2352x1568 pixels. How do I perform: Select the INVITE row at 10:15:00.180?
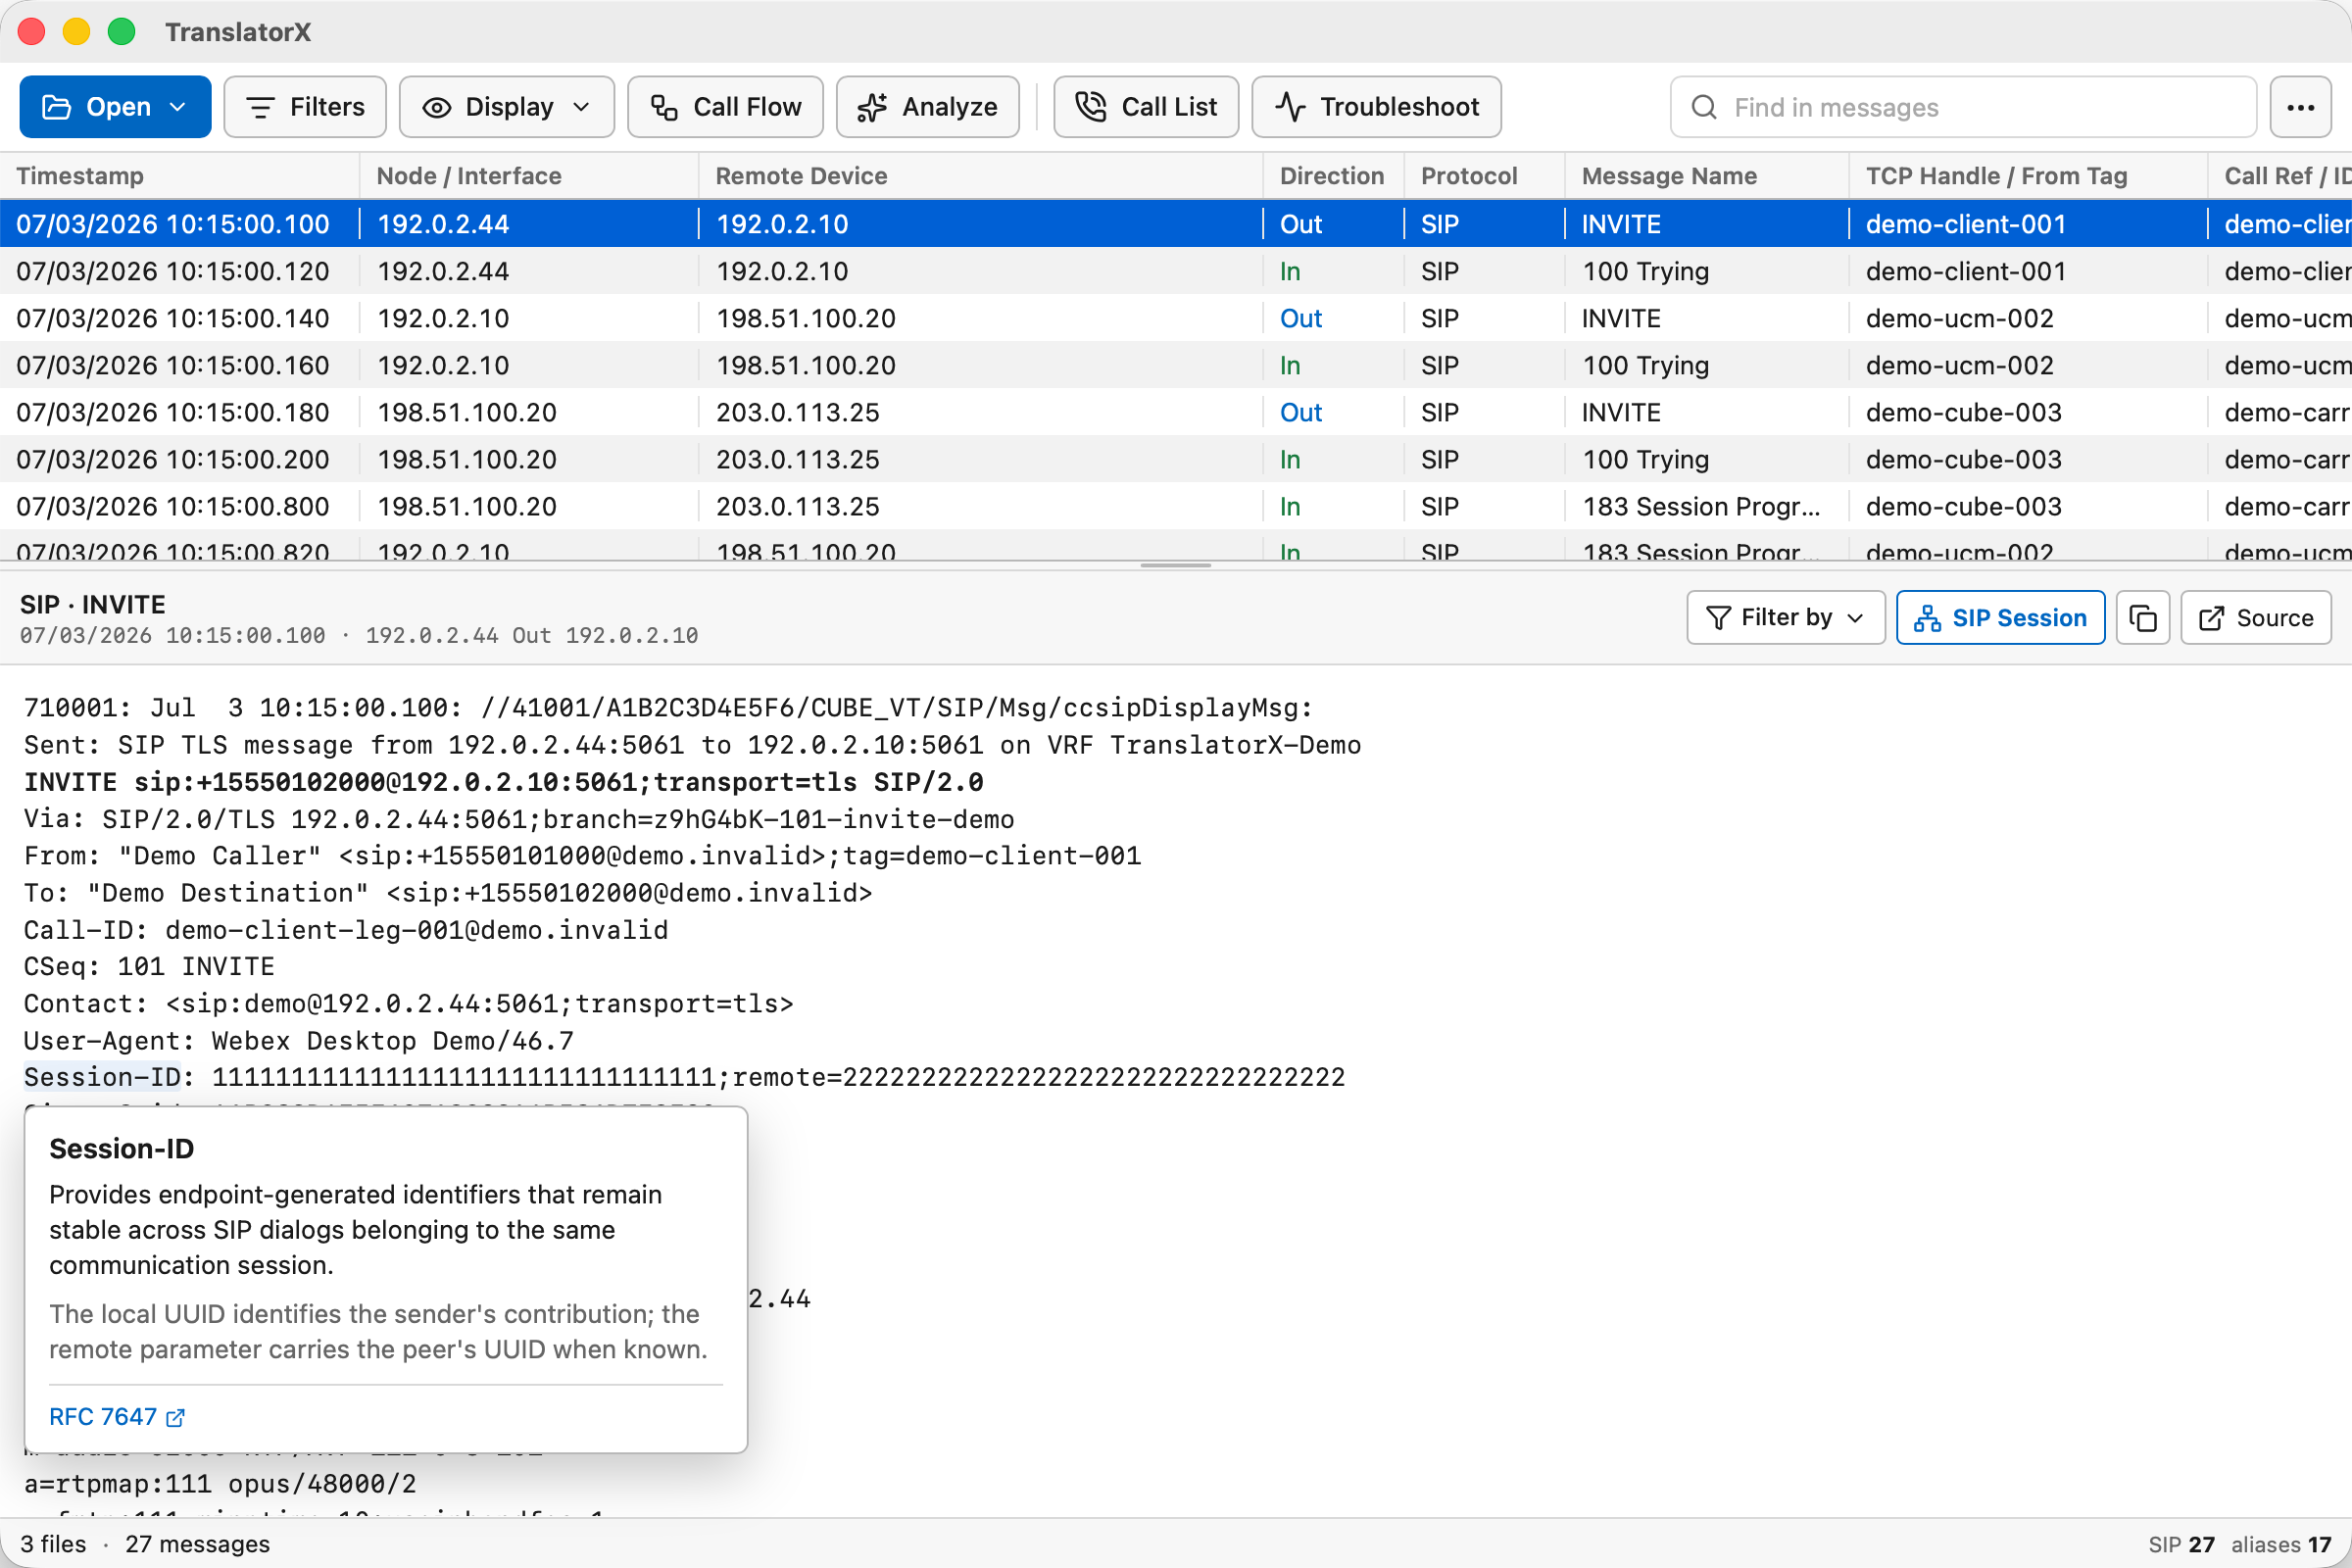[1176, 412]
